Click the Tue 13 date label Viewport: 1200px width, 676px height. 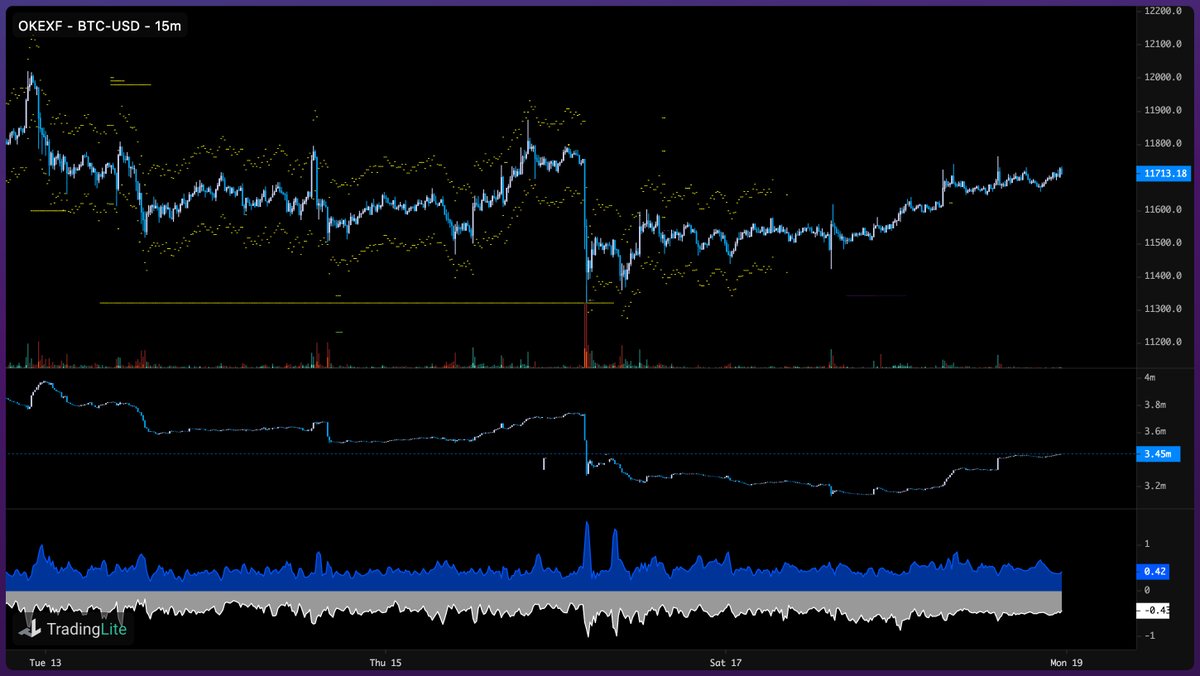pyautogui.click(x=46, y=662)
